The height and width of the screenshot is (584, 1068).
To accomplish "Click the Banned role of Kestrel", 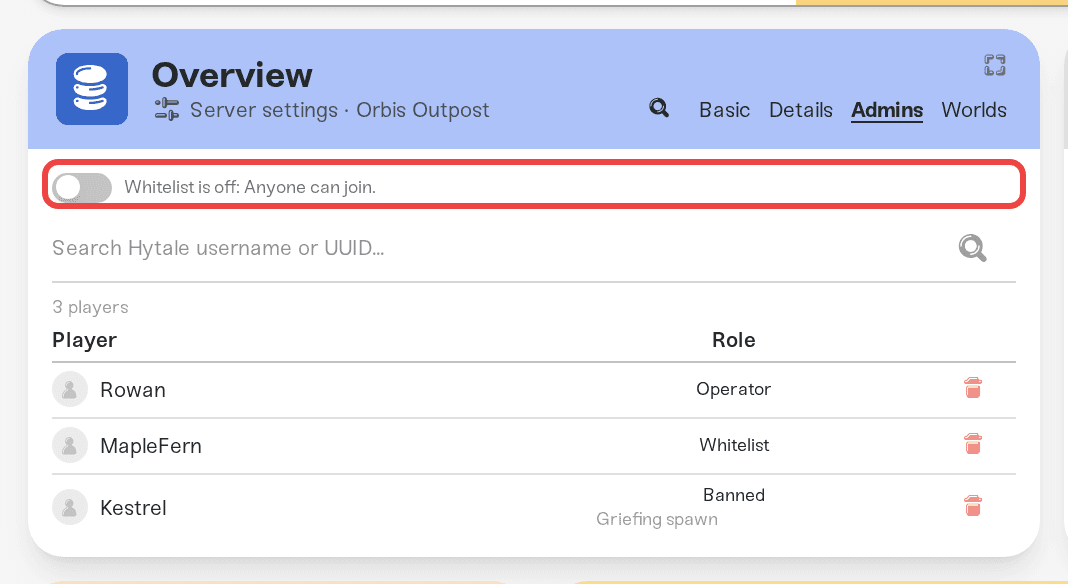I will click(x=734, y=495).
